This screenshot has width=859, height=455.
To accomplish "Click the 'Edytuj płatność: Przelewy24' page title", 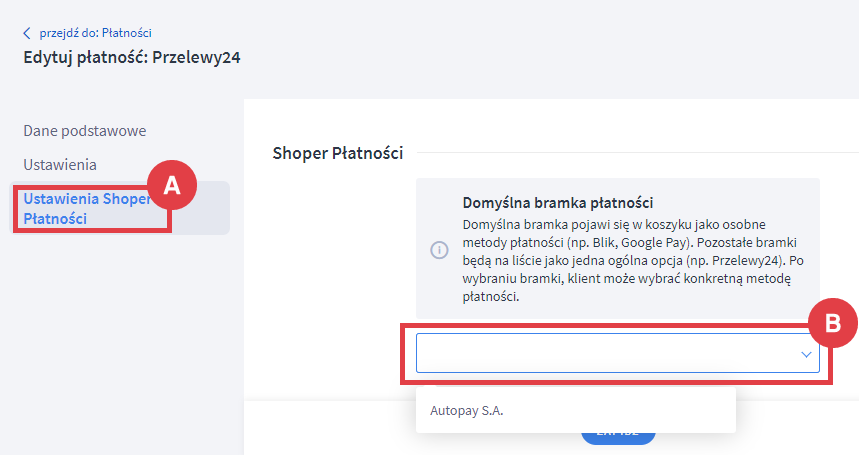I will (132, 57).
